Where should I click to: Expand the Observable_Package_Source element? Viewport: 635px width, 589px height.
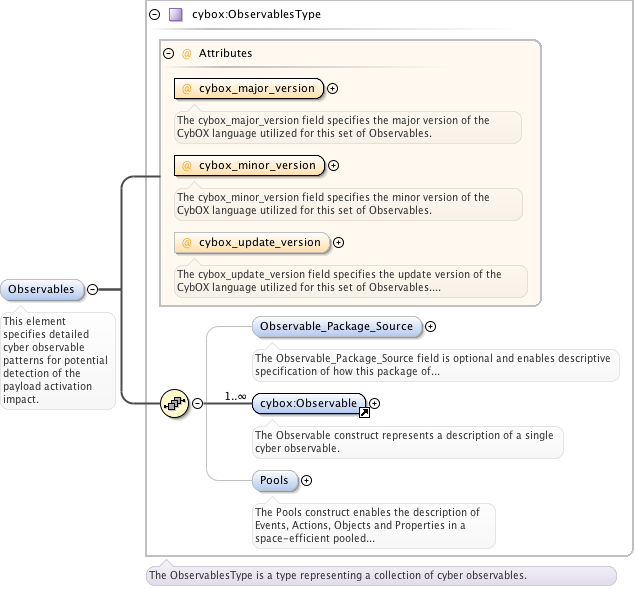(x=431, y=326)
